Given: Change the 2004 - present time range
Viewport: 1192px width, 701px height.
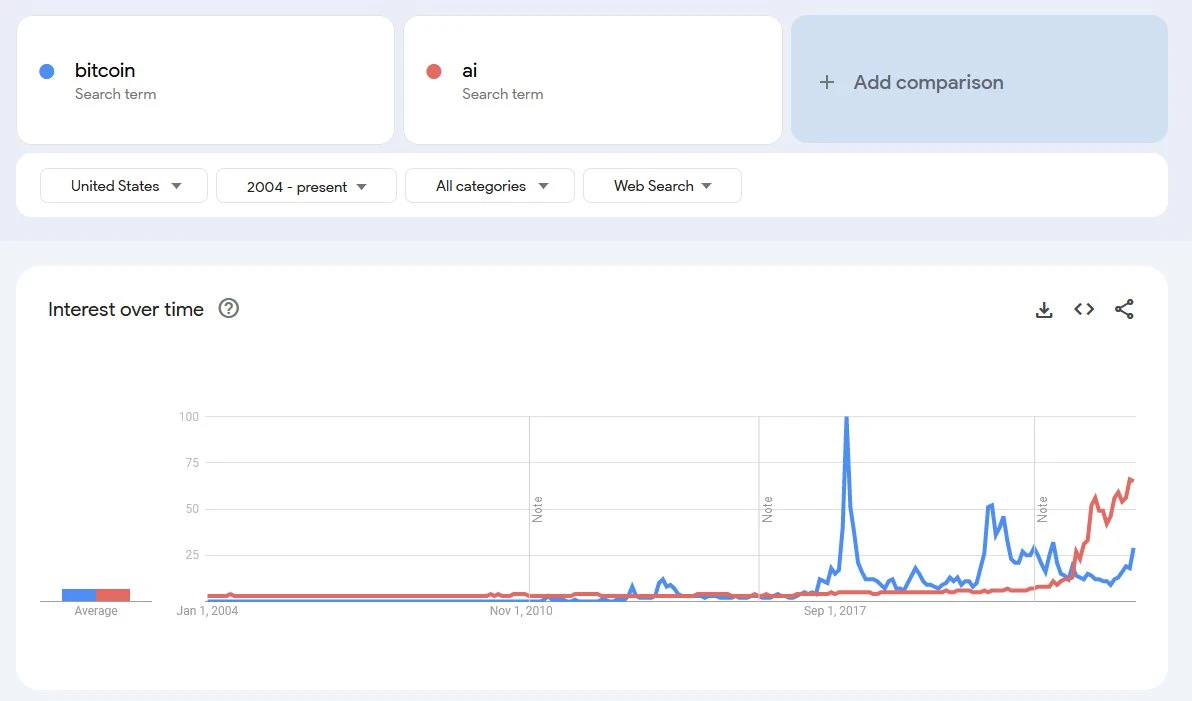Looking at the screenshot, I should pos(306,186).
